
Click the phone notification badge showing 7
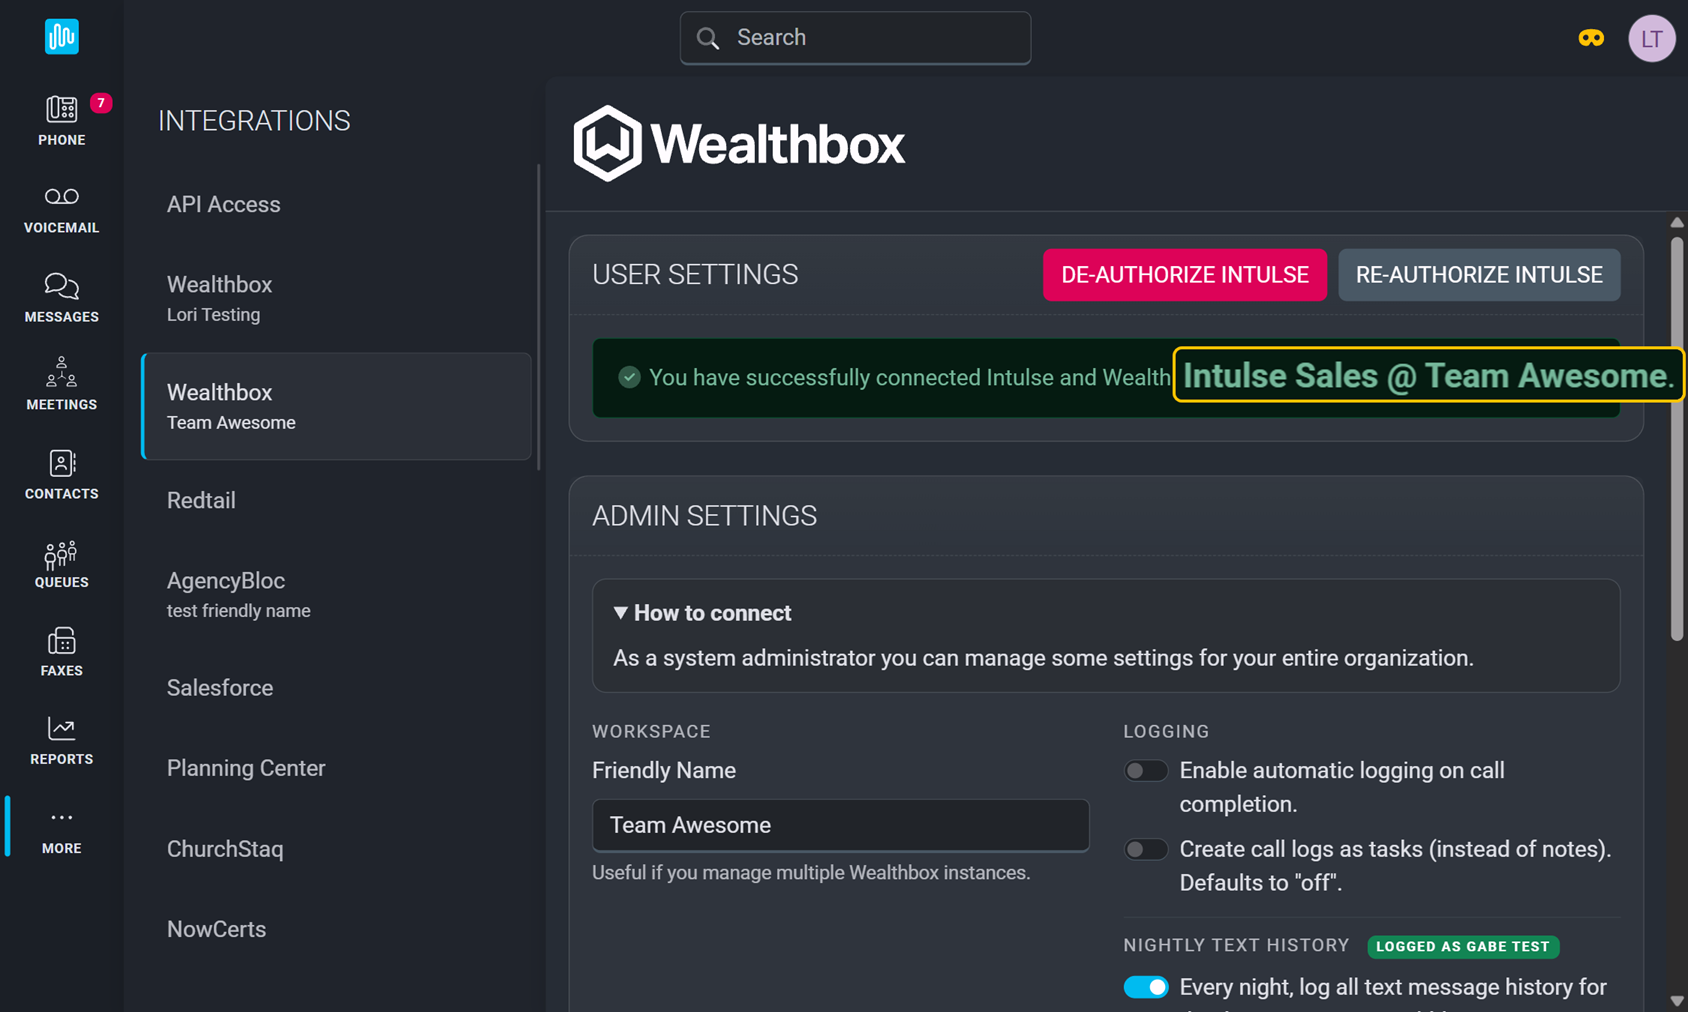coord(101,103)
